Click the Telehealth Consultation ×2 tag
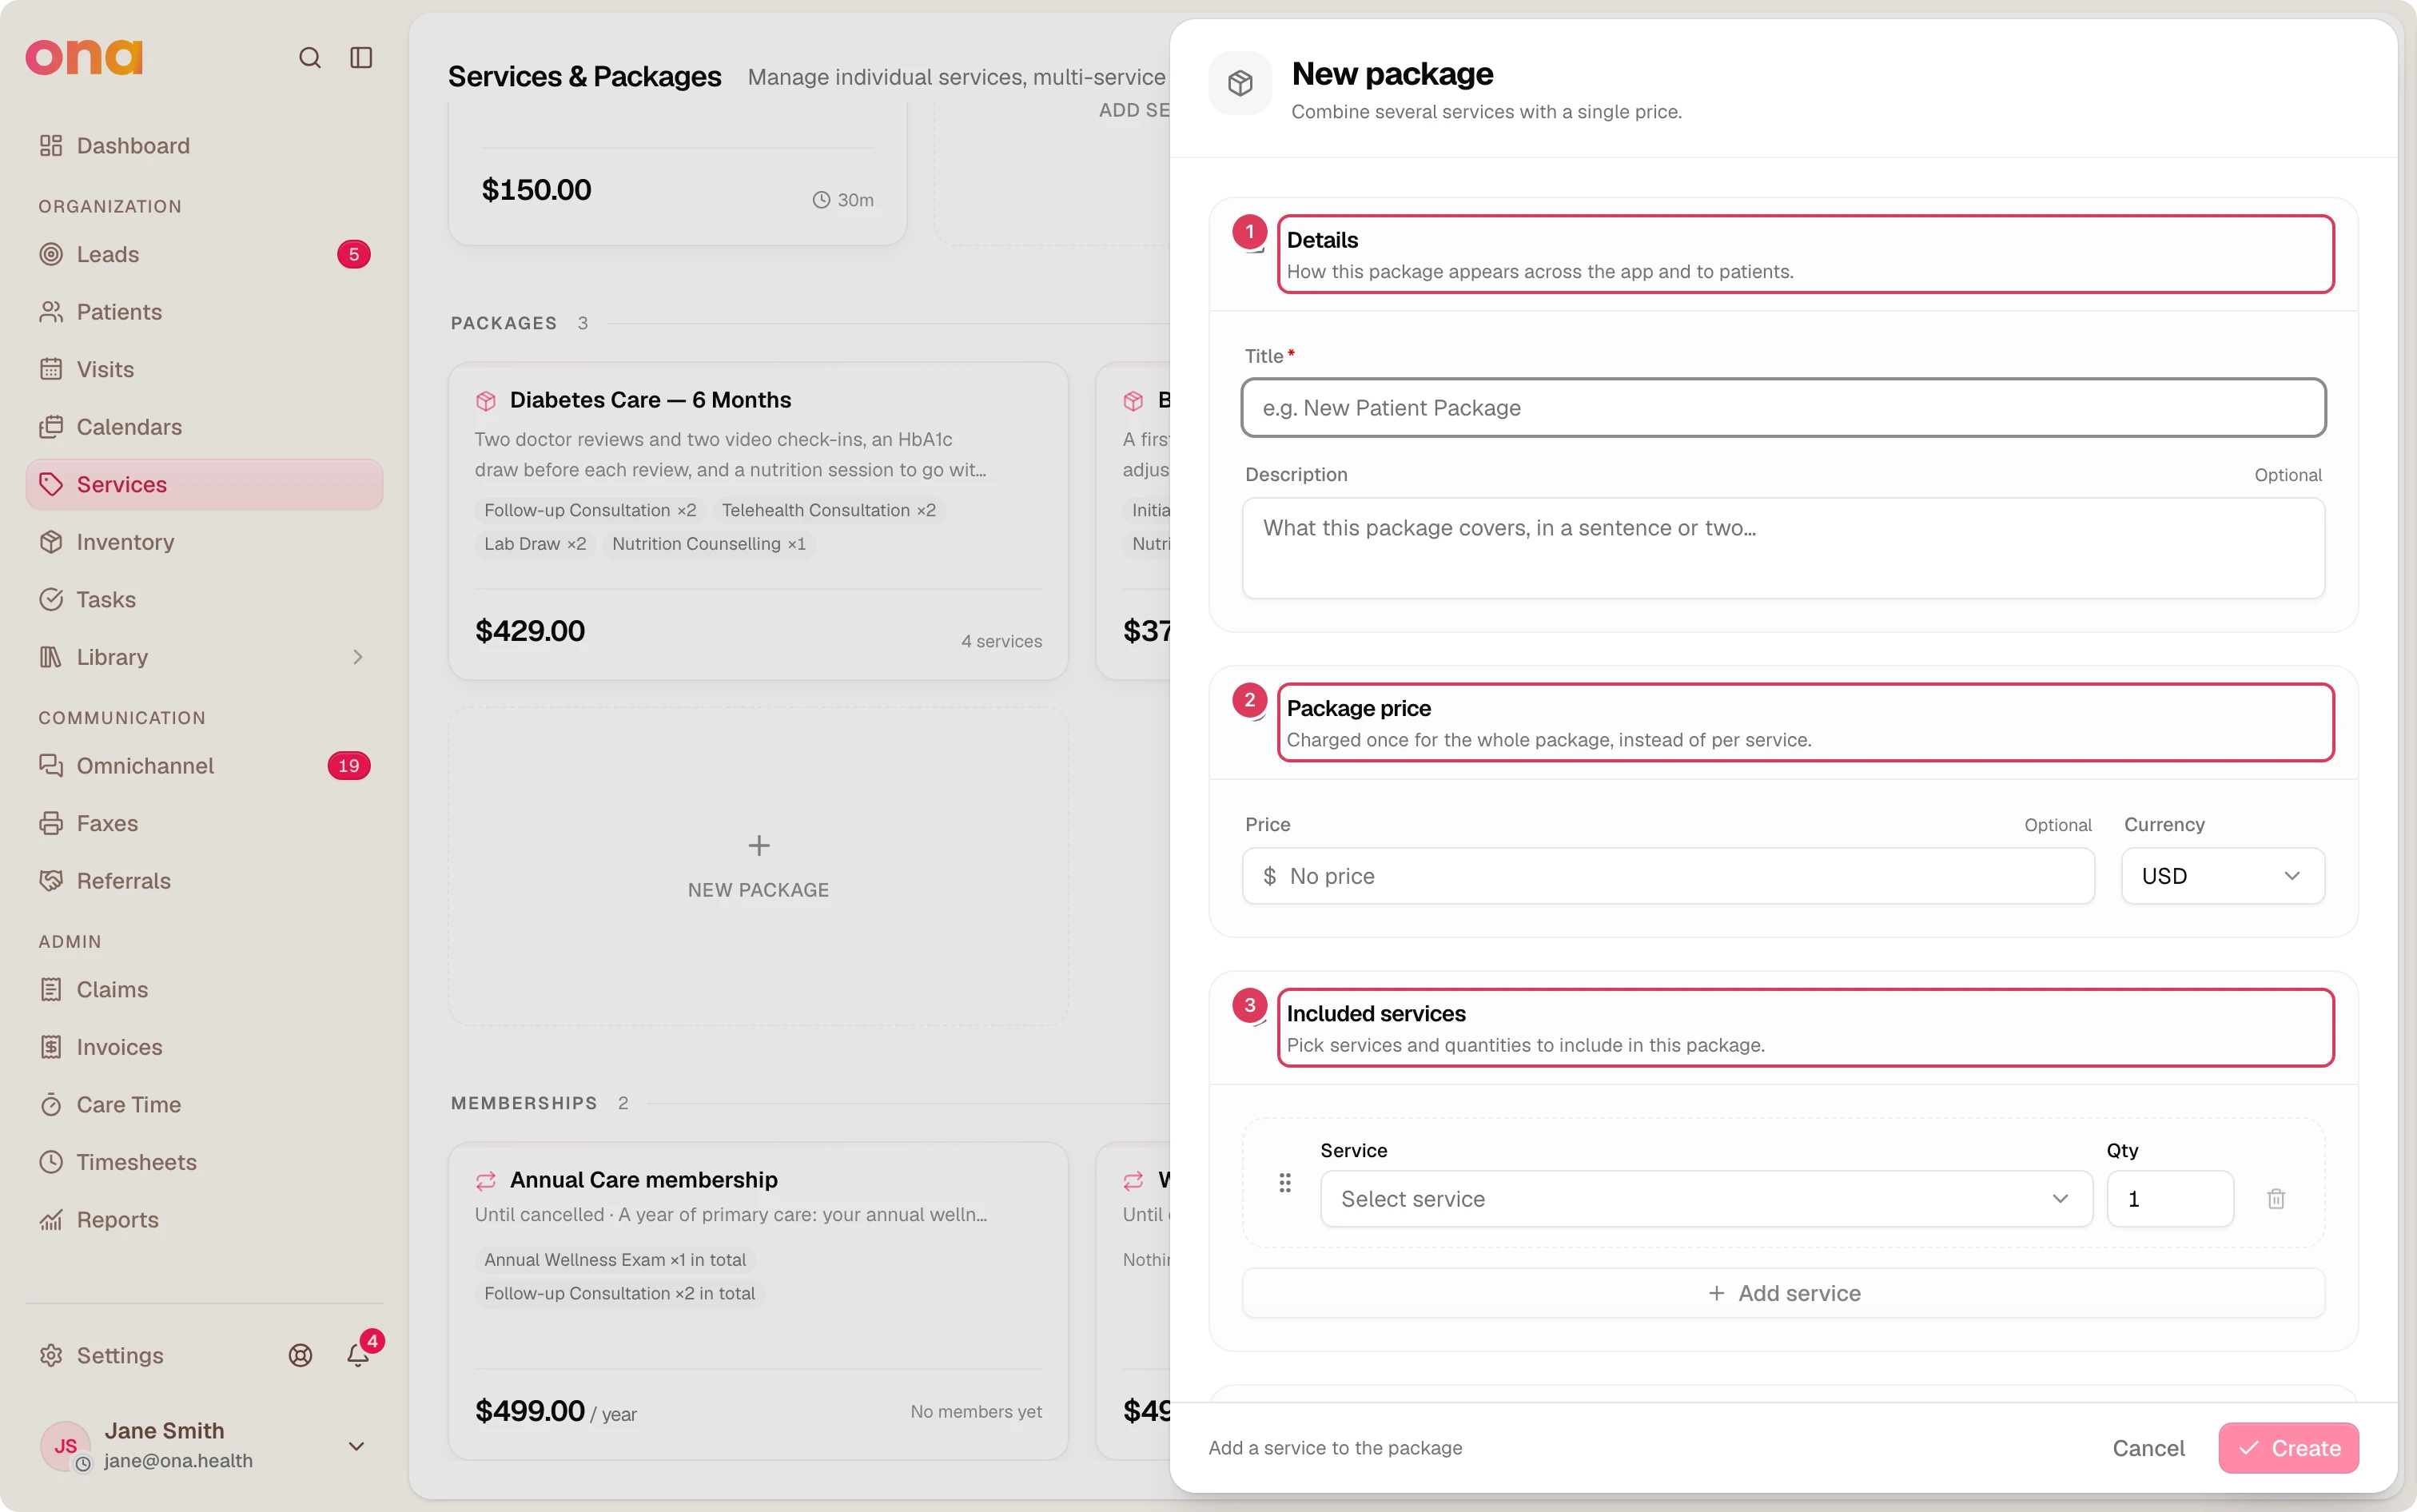This screenshot has height=1512, width=2417. [829, 510]
